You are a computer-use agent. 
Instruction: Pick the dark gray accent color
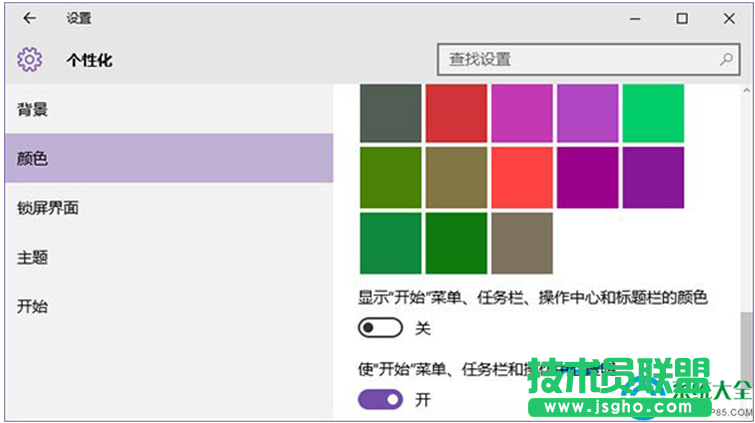pyautogui.click(x=390, y=112)
